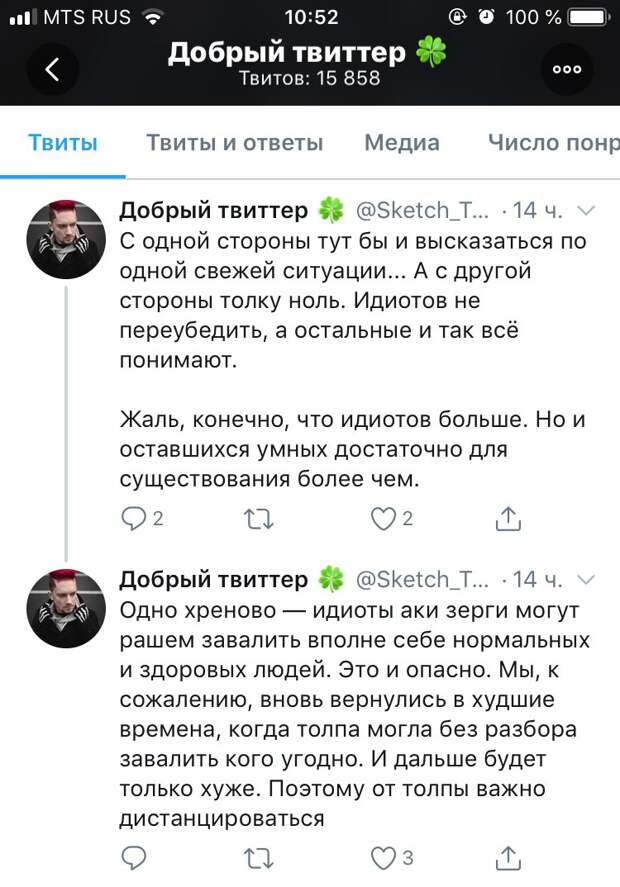Share the first tweet
Screen dimensions: 620x887
click(508, 517)
